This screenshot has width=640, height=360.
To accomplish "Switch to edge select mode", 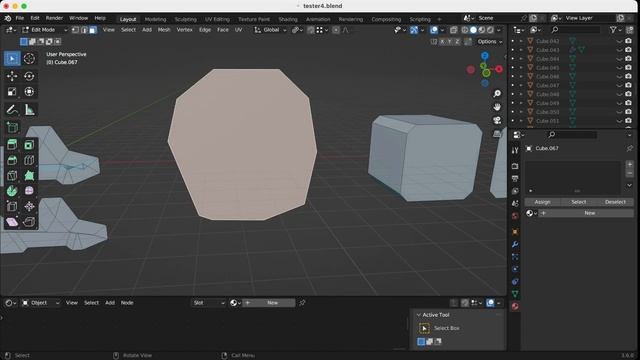I will (84, 30).
